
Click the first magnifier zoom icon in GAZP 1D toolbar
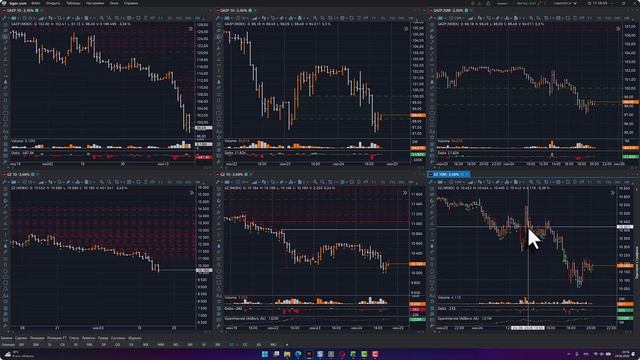click(x=102, y=18)
